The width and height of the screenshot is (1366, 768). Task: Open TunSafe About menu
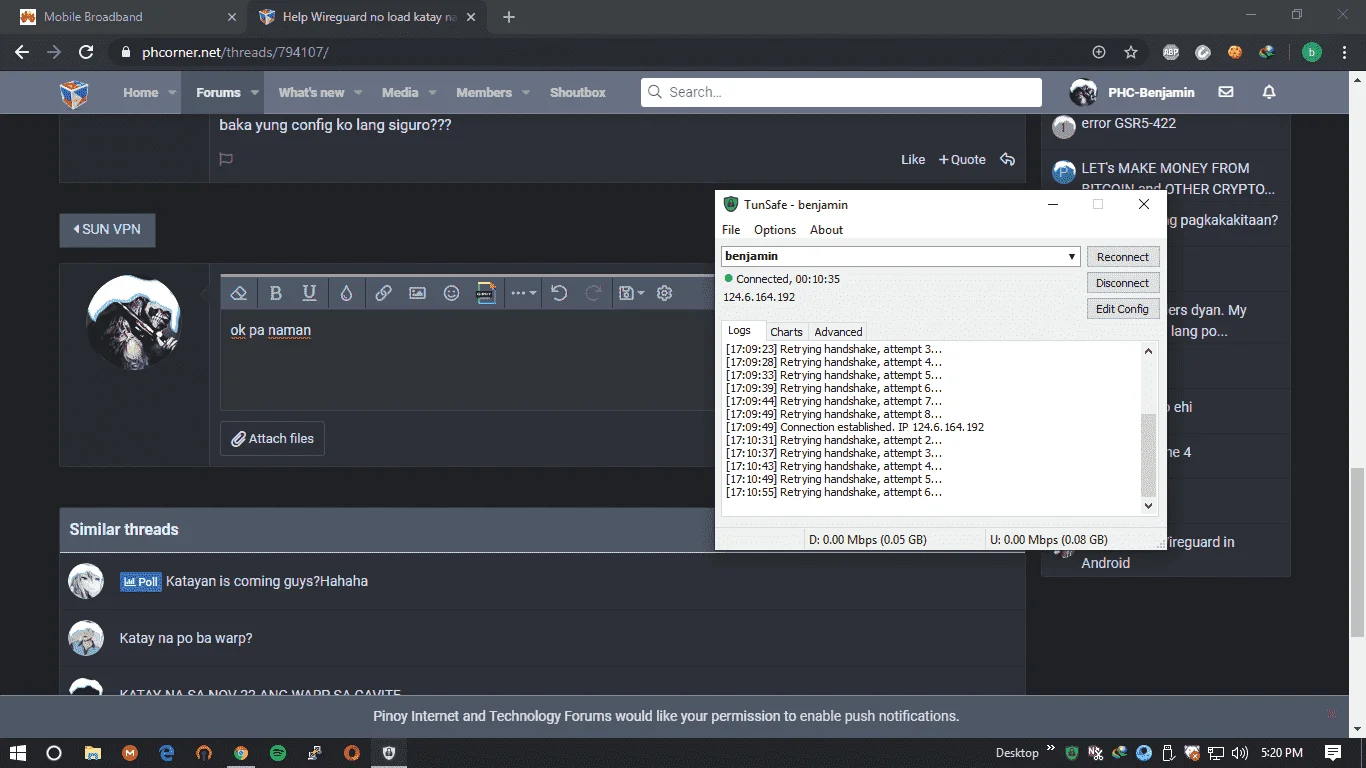[x=826, y=230]
